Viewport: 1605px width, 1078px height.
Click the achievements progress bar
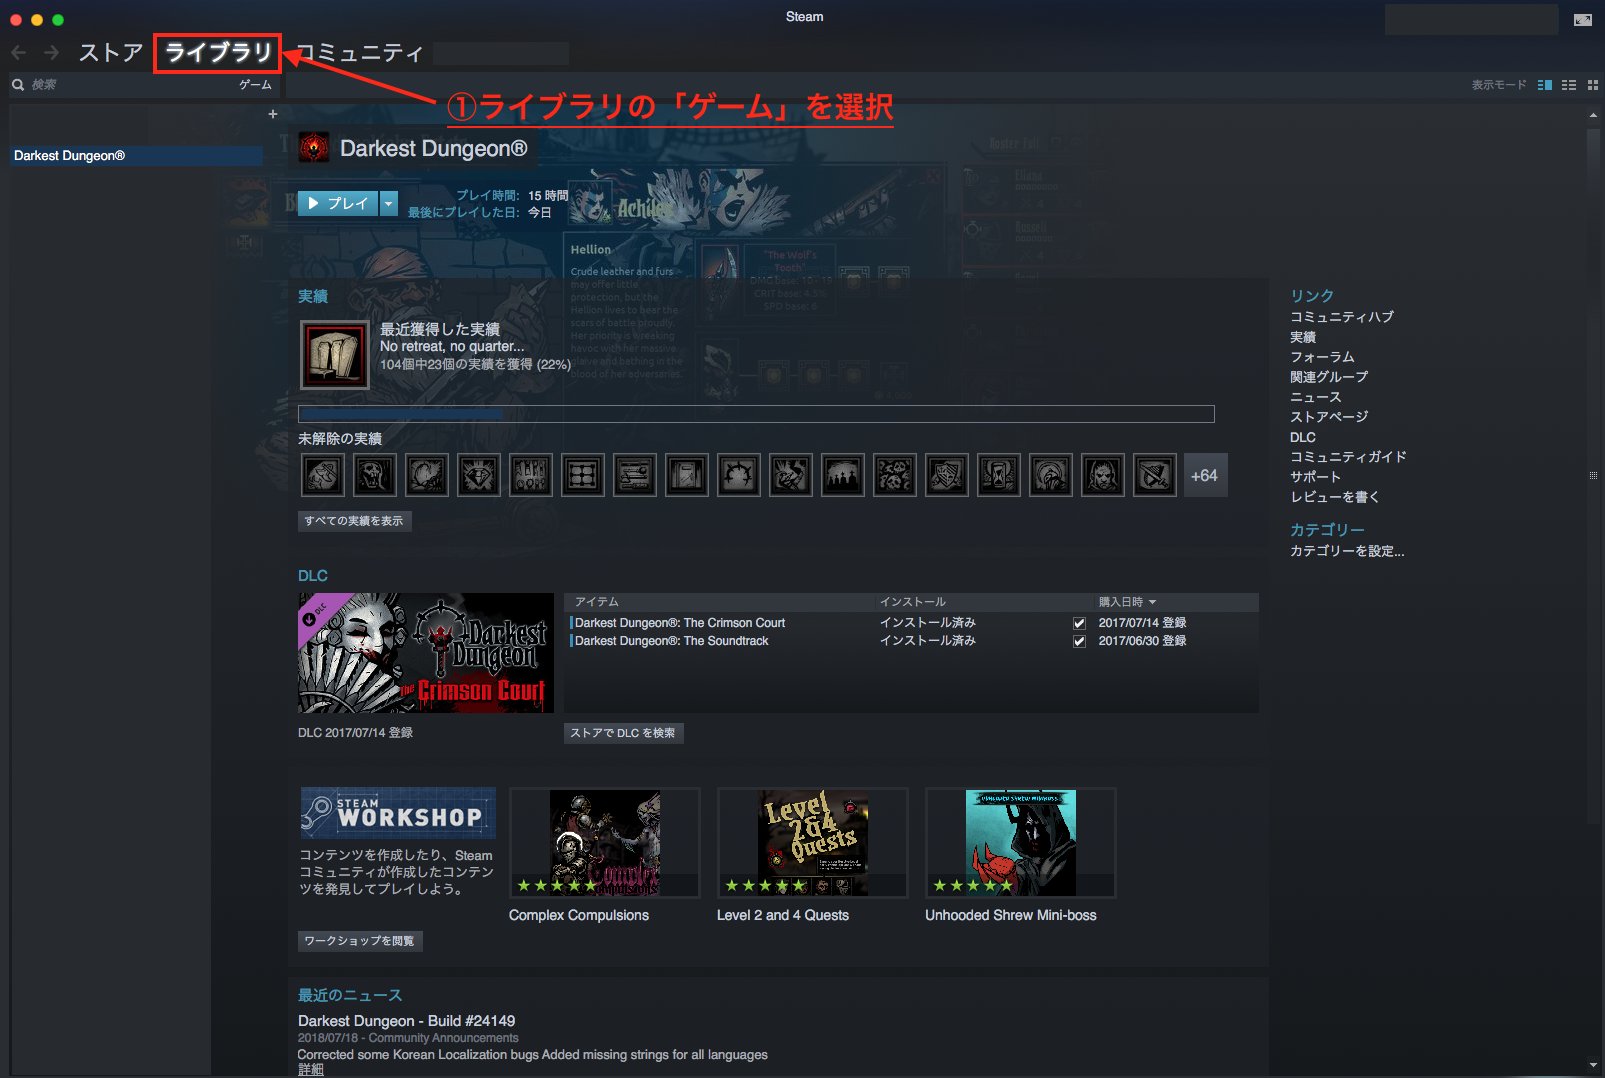pyautogui.click(x=756, y=414)
